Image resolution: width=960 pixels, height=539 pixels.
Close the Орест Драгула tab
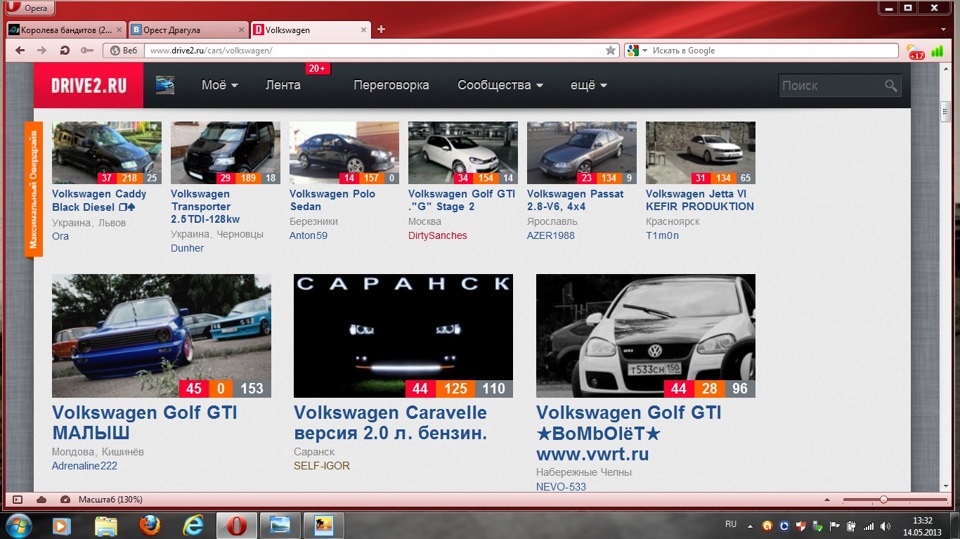[x=241, y=29]
